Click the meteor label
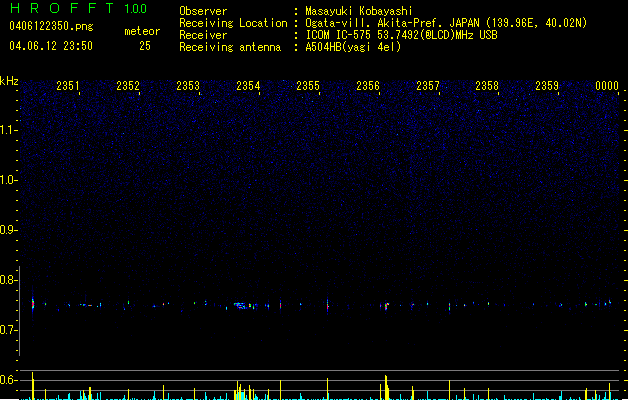Screen dimensions: 629x400 click(x=142, y=31)
